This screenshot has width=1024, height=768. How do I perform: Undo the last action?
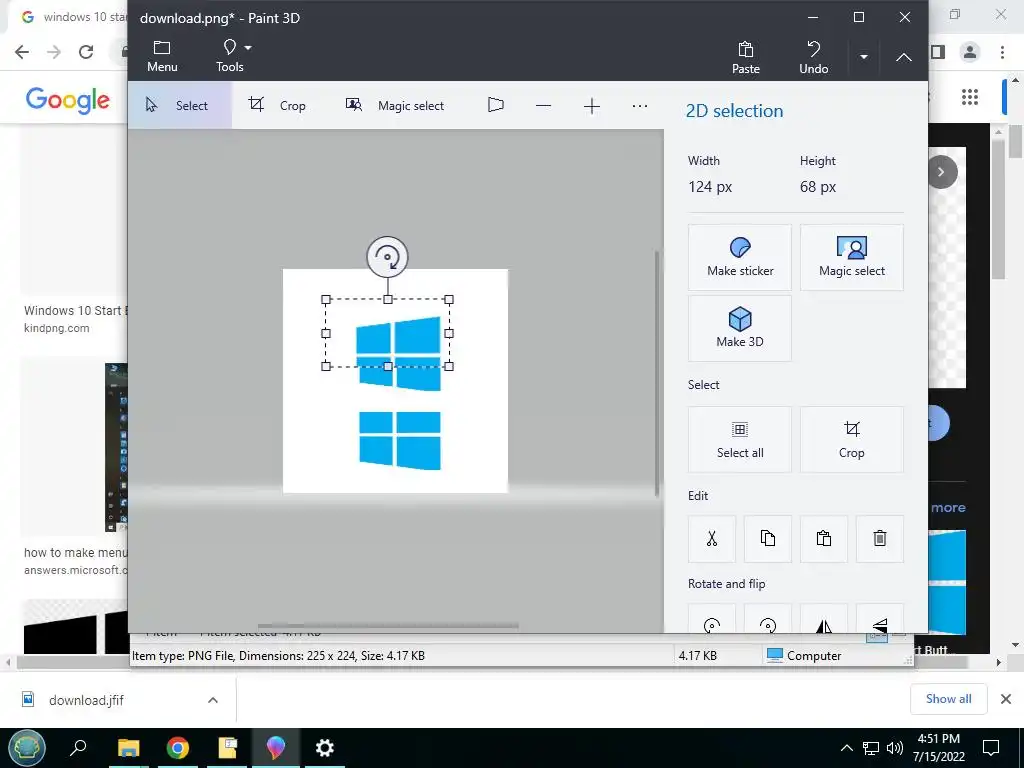pos(813,57)
